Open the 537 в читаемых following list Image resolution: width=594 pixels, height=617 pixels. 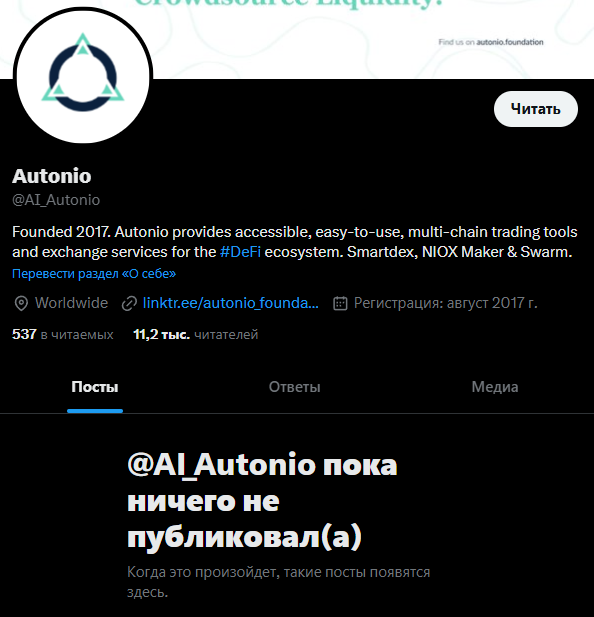point(63,334)
